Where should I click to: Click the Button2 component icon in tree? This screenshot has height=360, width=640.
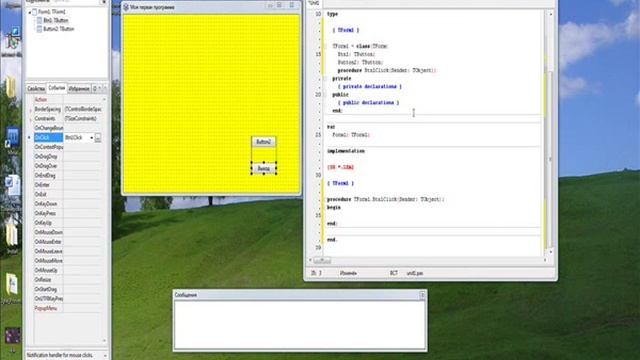[40, 29]
